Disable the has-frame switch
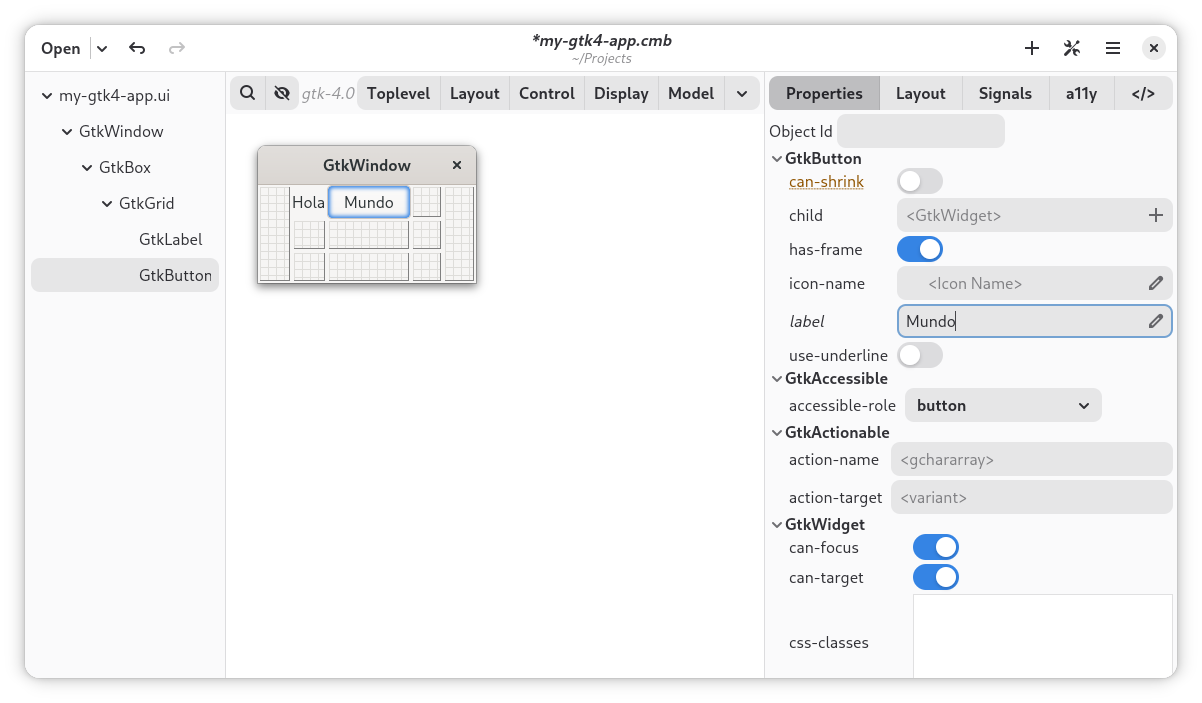This screenshot has width=1202, height=703. [x=920, y=249]
